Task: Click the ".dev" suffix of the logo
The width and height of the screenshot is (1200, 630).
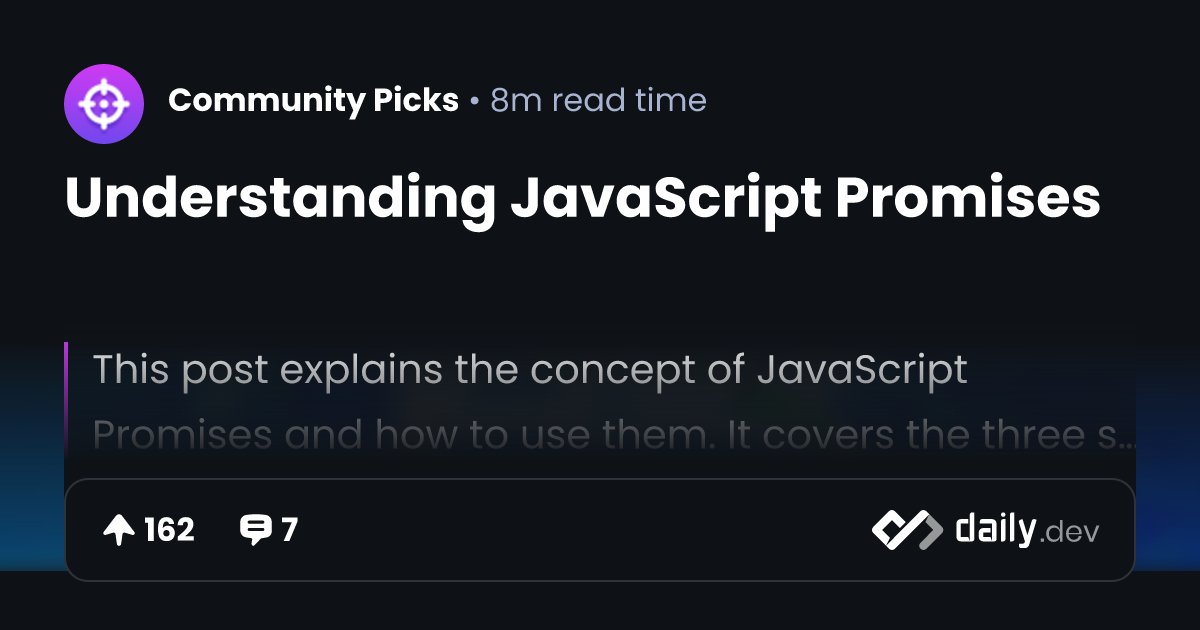Action: pos(1069,533)
